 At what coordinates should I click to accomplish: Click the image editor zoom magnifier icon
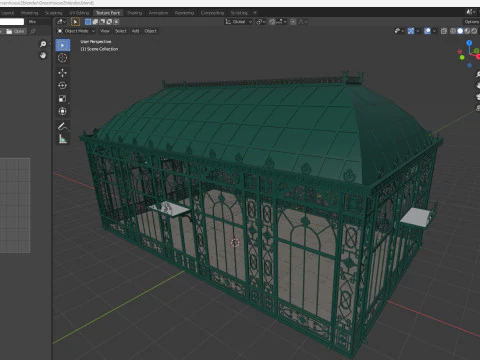pos(43,44)
